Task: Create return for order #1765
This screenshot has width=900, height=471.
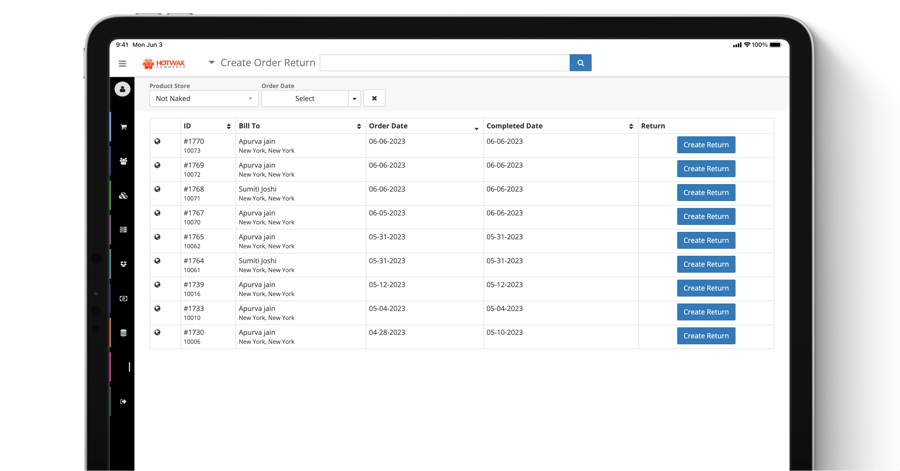Action: click(705, 240)
